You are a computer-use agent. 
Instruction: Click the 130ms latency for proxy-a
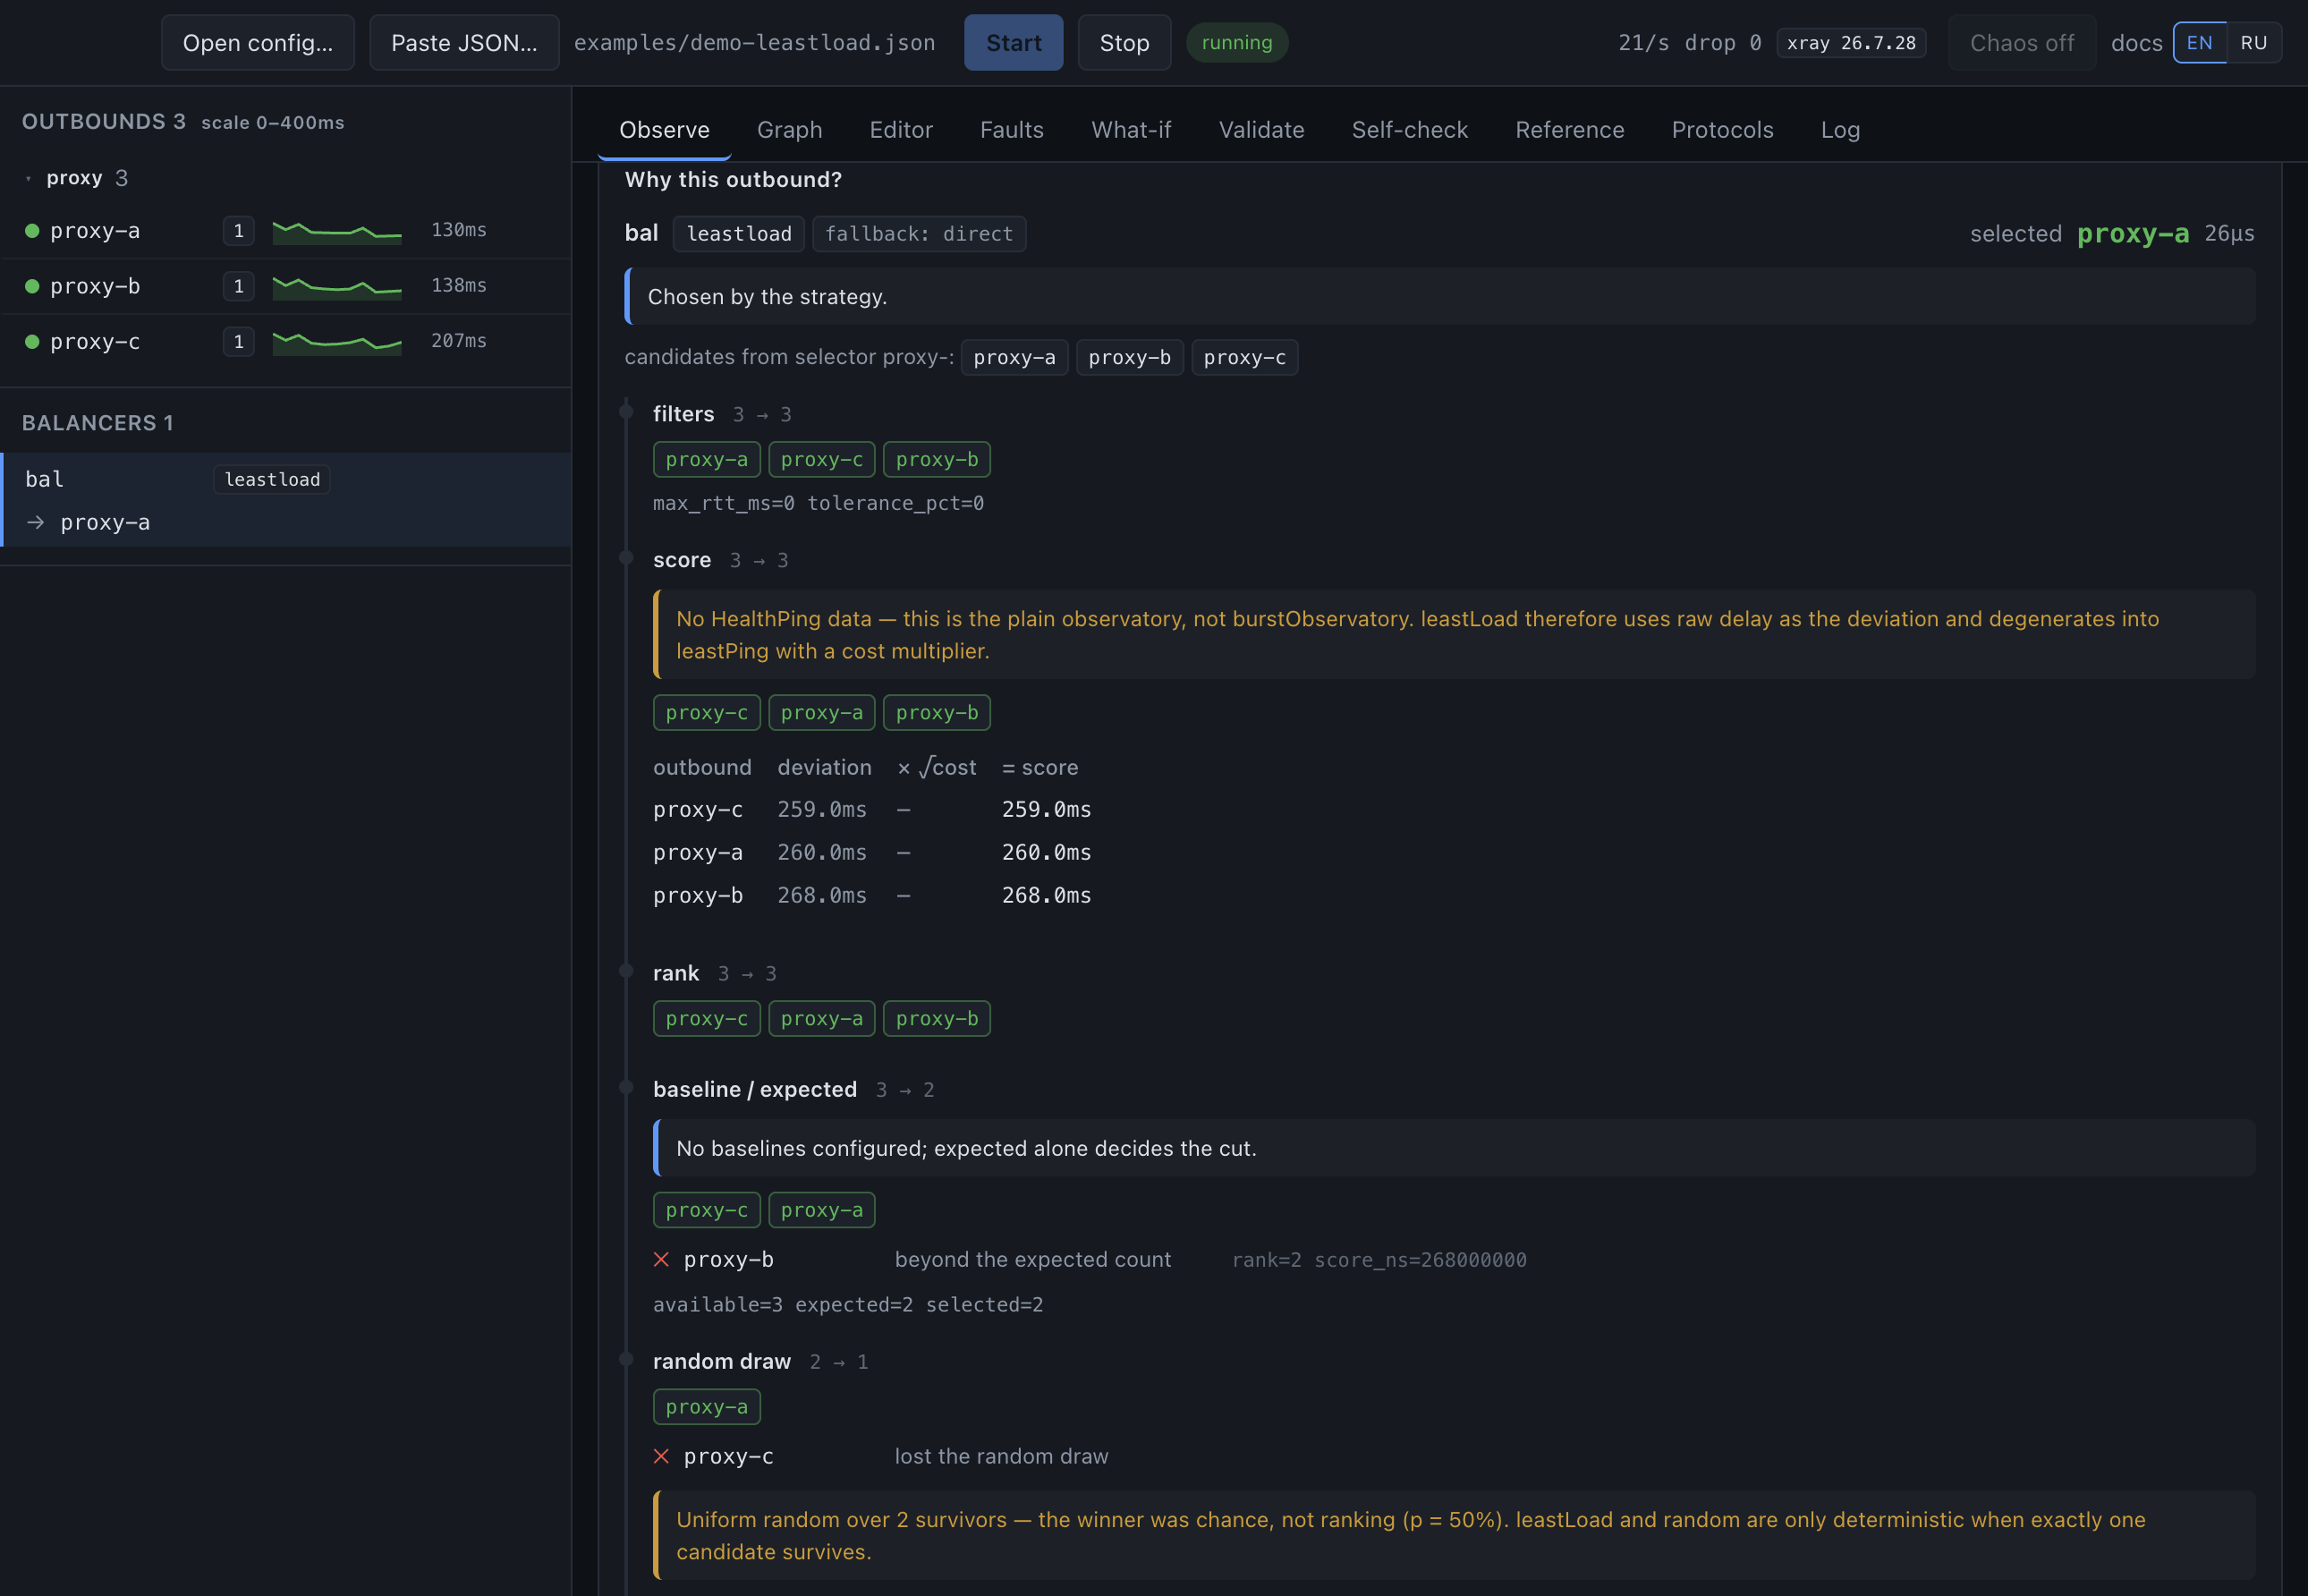(459, 230)
